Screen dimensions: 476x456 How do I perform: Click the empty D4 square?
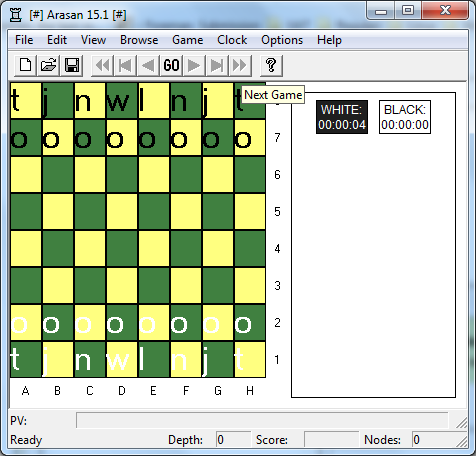click(x=122, y=249)
